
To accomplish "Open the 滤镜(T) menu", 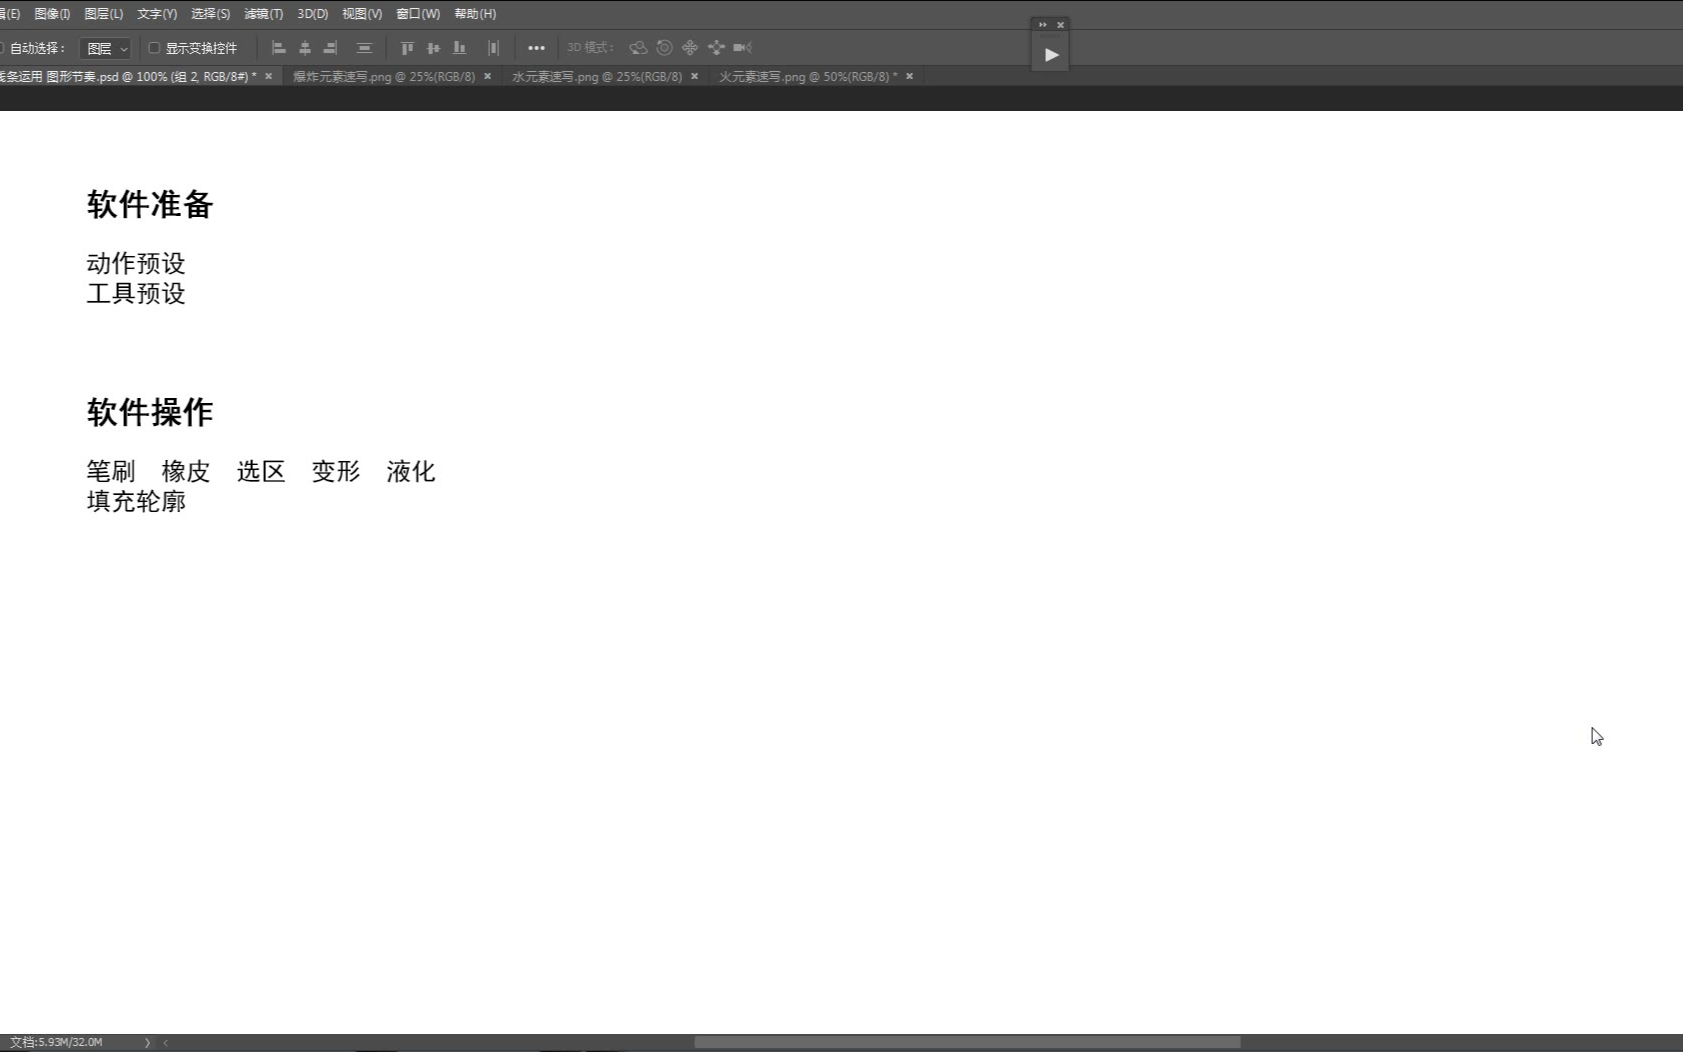I will tap(263, 14).
